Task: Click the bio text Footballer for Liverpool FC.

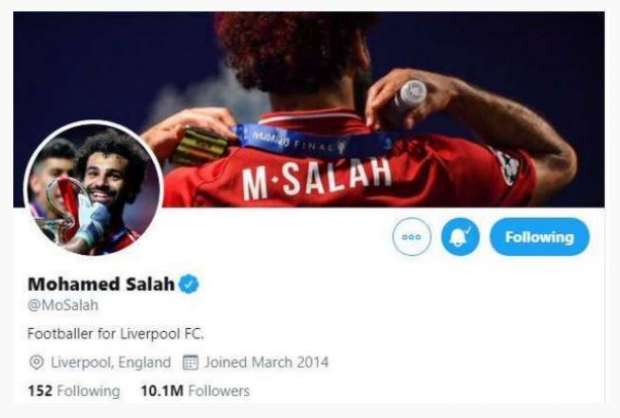Action: (115, 334)
